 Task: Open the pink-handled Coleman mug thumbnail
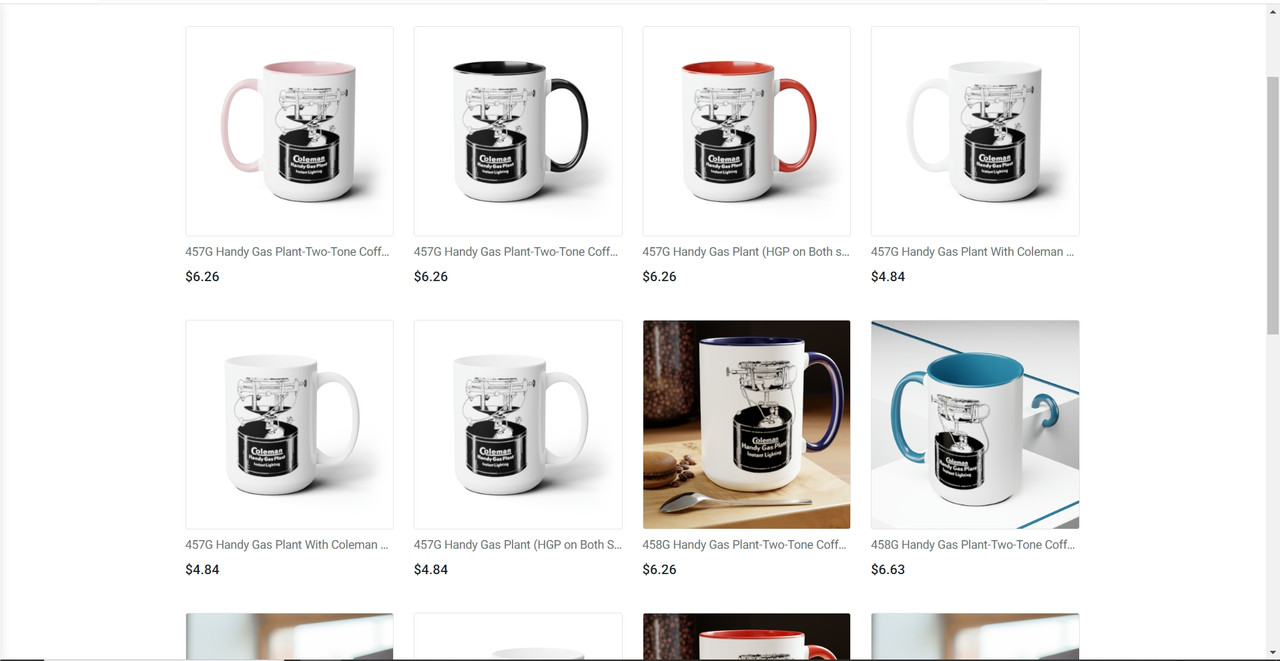coord(289,131)
